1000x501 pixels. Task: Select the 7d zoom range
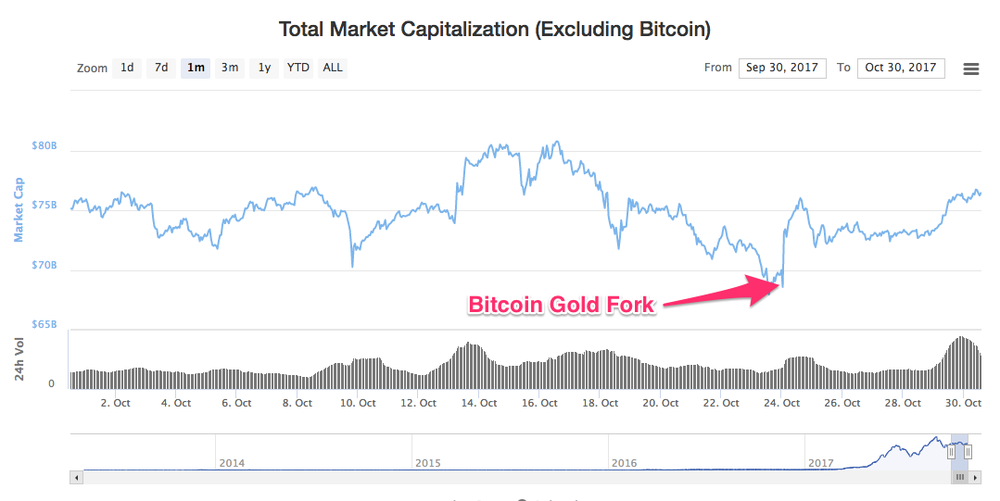[x=161, y=68]
